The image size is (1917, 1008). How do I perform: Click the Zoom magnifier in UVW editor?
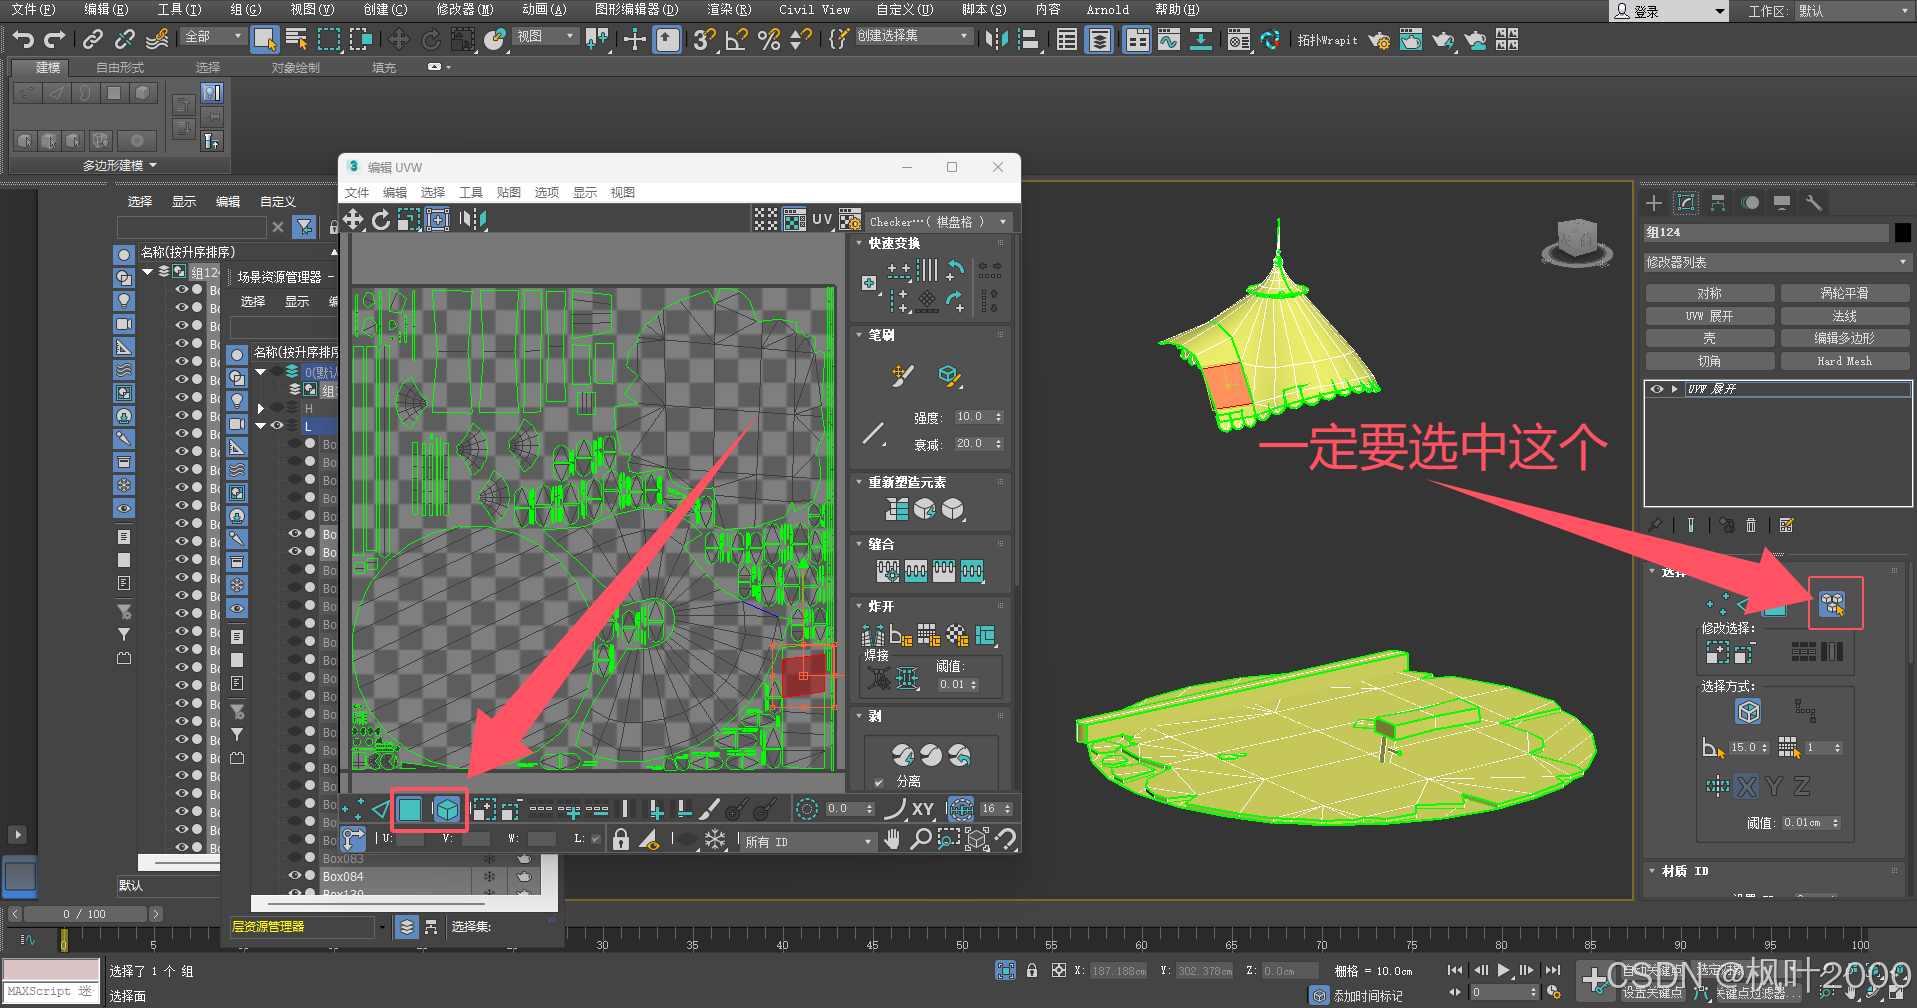pos(921,839)
